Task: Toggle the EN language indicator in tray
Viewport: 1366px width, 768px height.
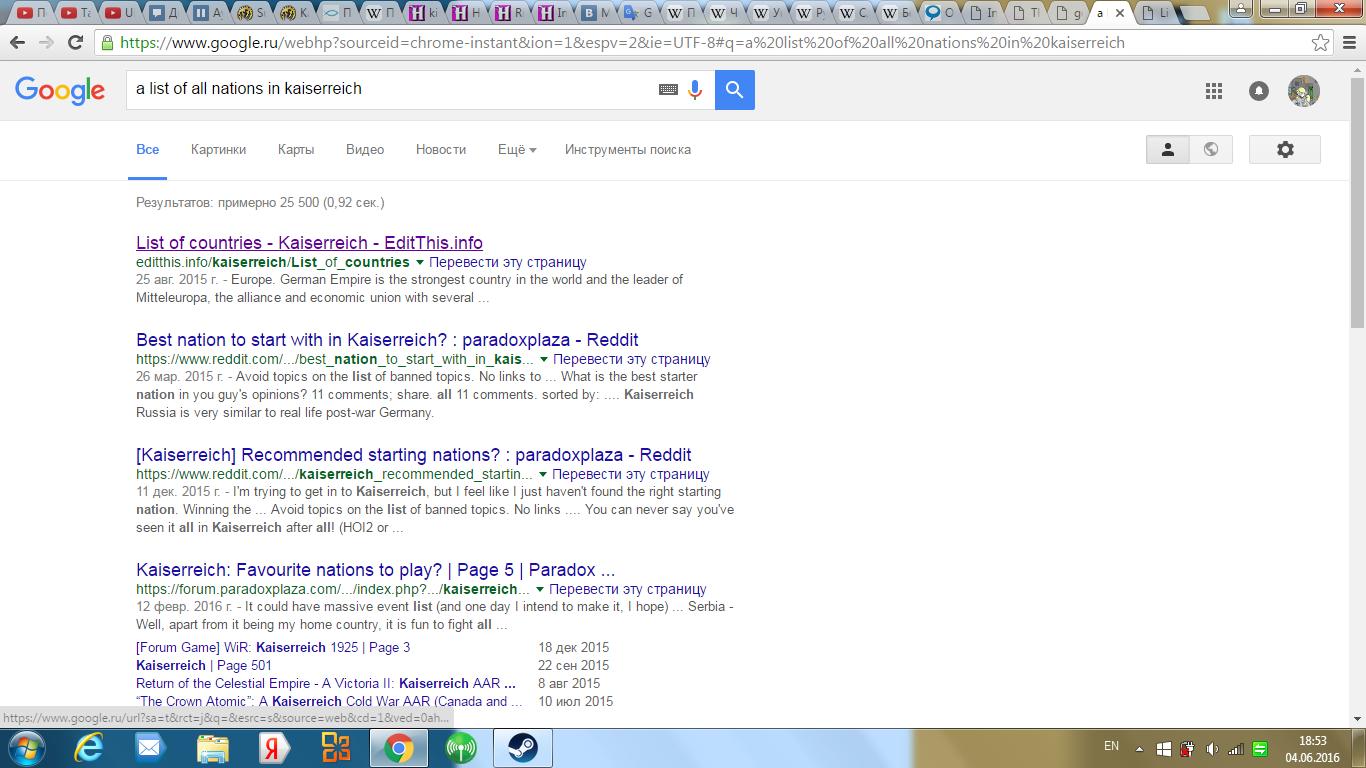Action: tap(1111, 746)
